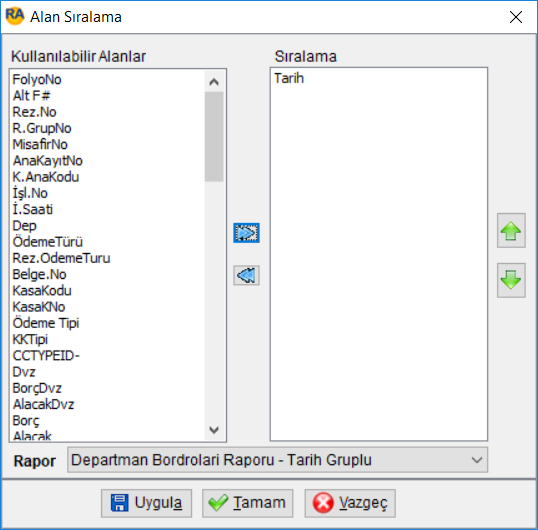
Task: Select KasaKodu from Kullanılabilir Alanlar
Action: pos(42,291)
